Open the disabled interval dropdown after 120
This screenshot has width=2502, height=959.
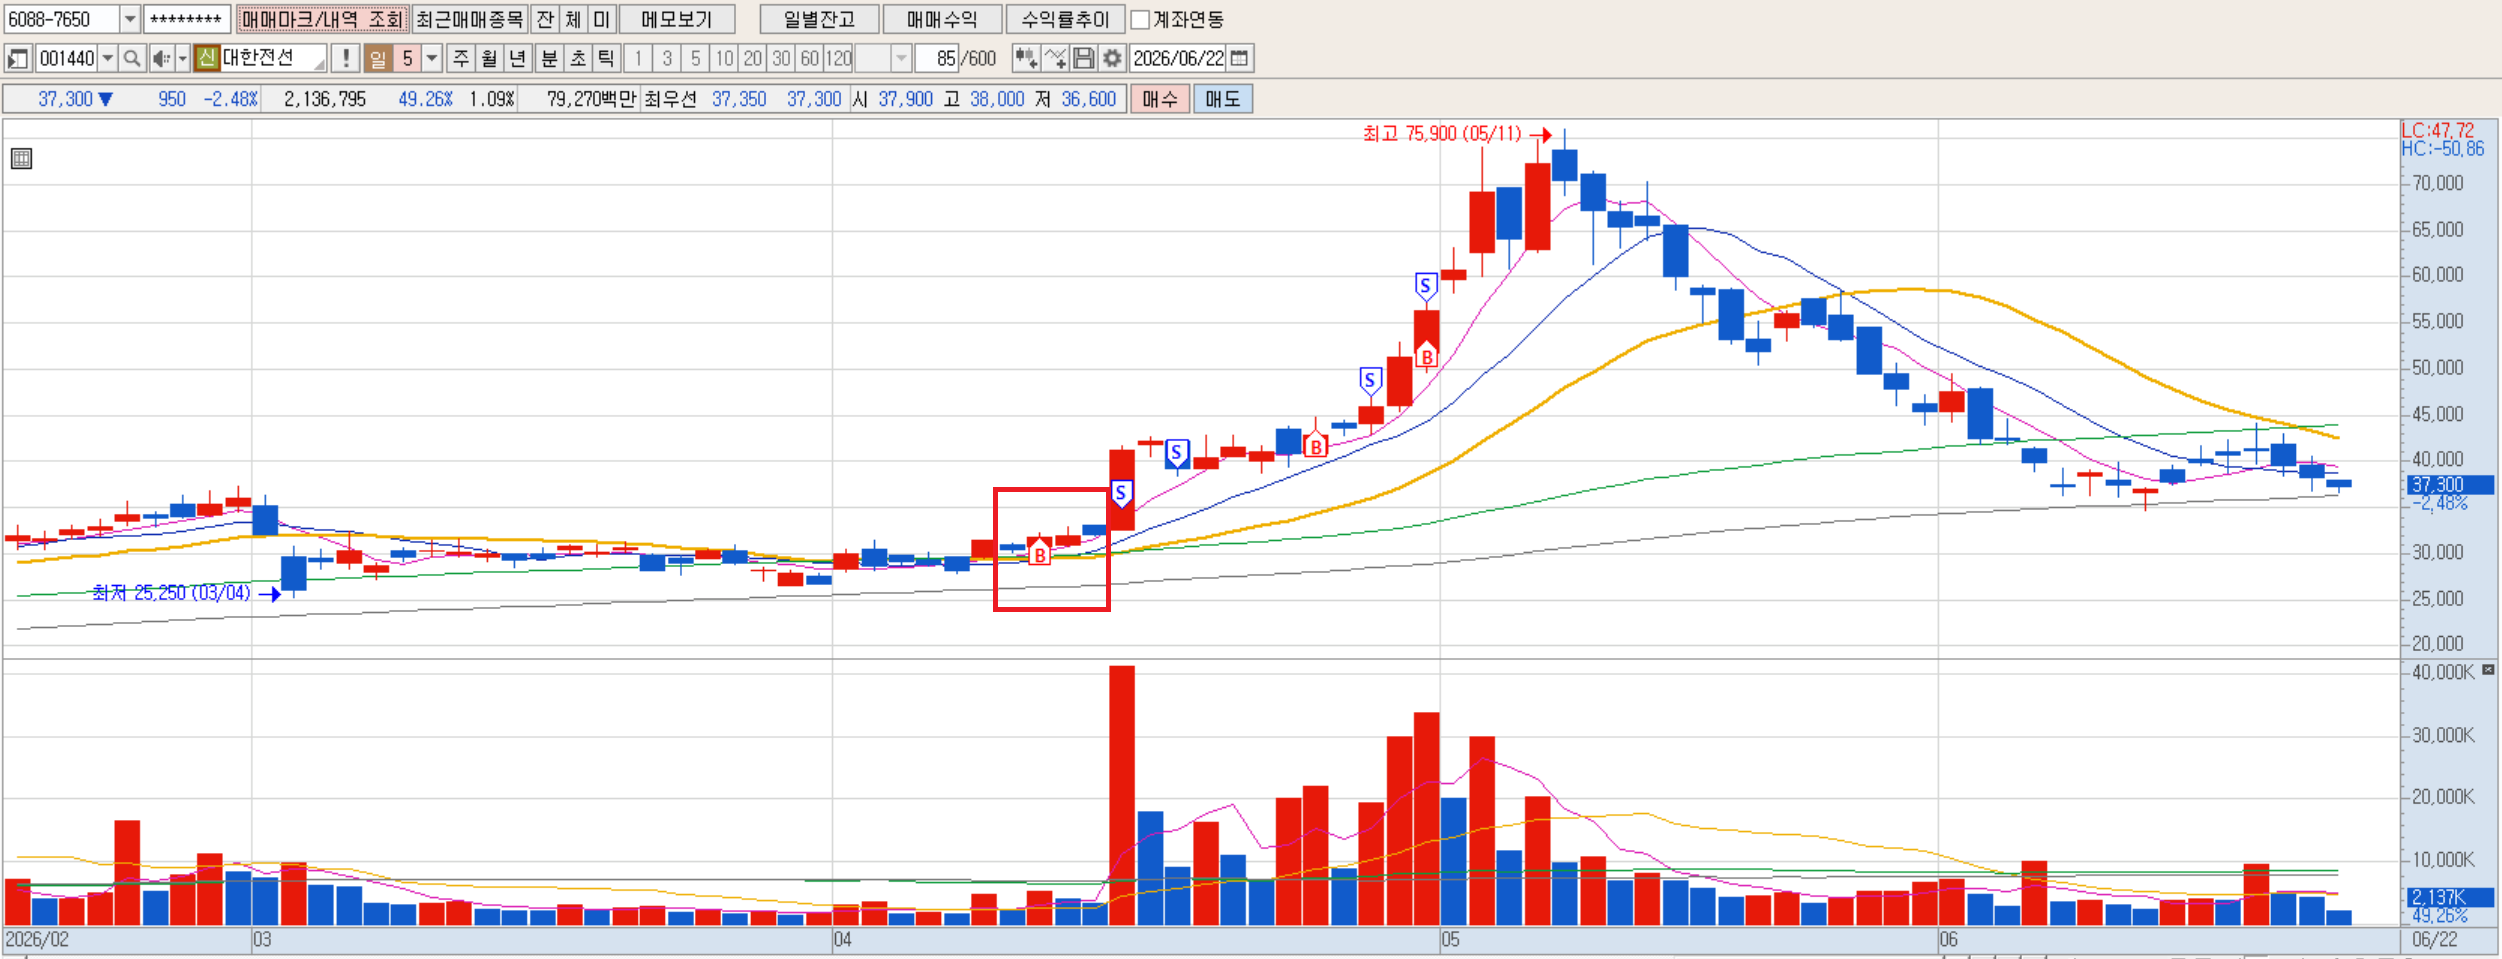(901, 59)
